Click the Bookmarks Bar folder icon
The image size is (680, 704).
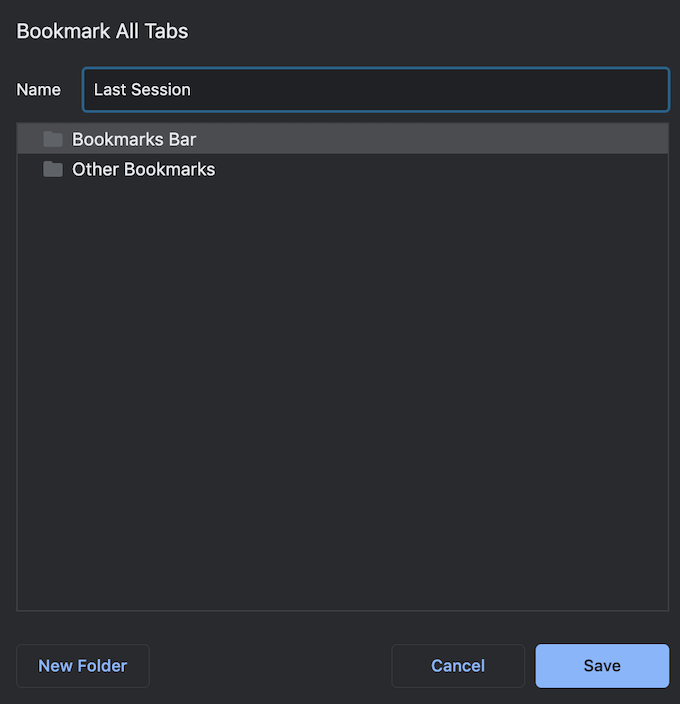coord(53,139)
